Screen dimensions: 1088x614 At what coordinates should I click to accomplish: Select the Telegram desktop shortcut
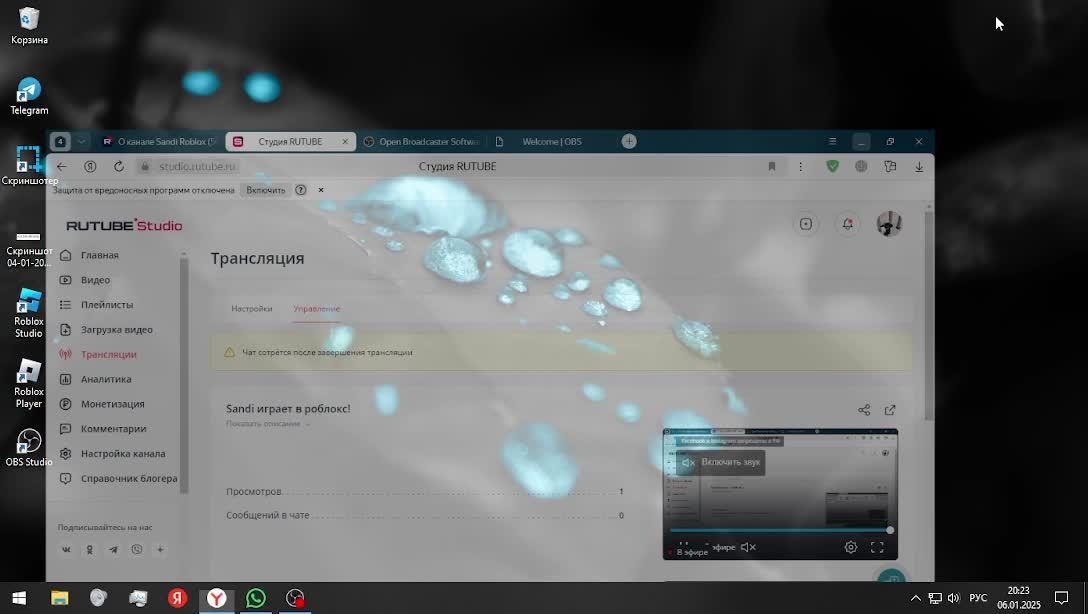28,96
